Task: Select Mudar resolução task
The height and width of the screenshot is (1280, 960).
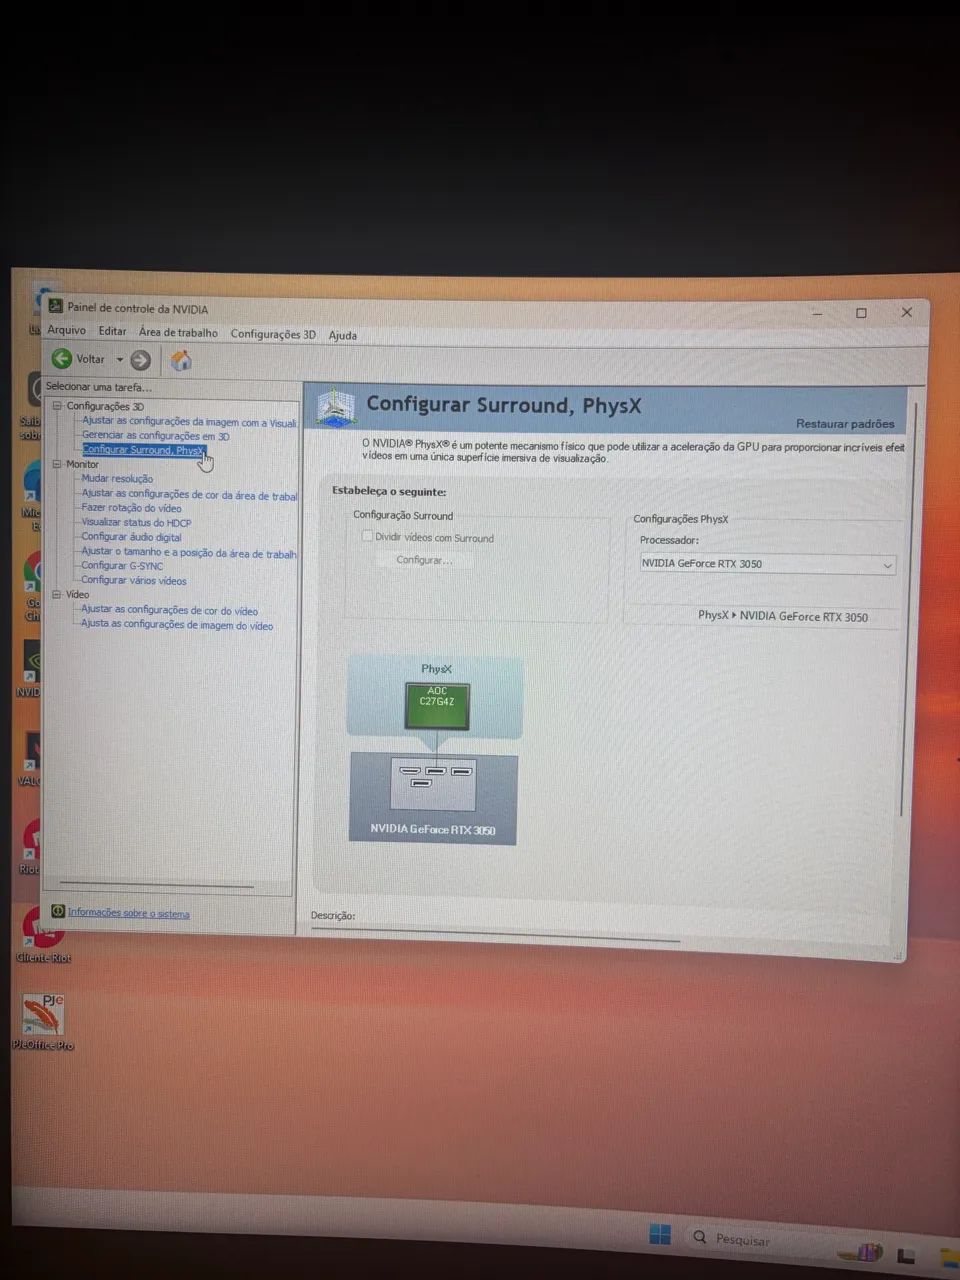Action: point(117,479)
